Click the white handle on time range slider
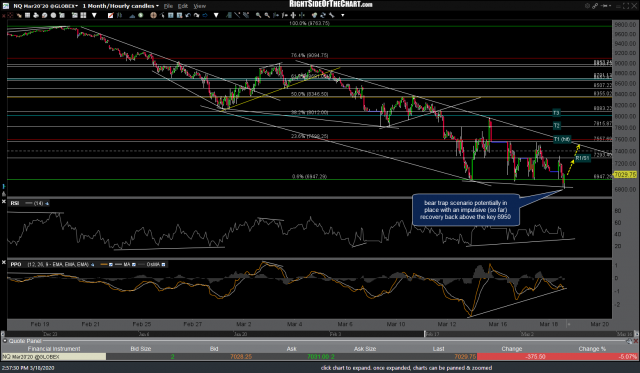640x373 pixels. pyautogui.click(x=425, y=334)
